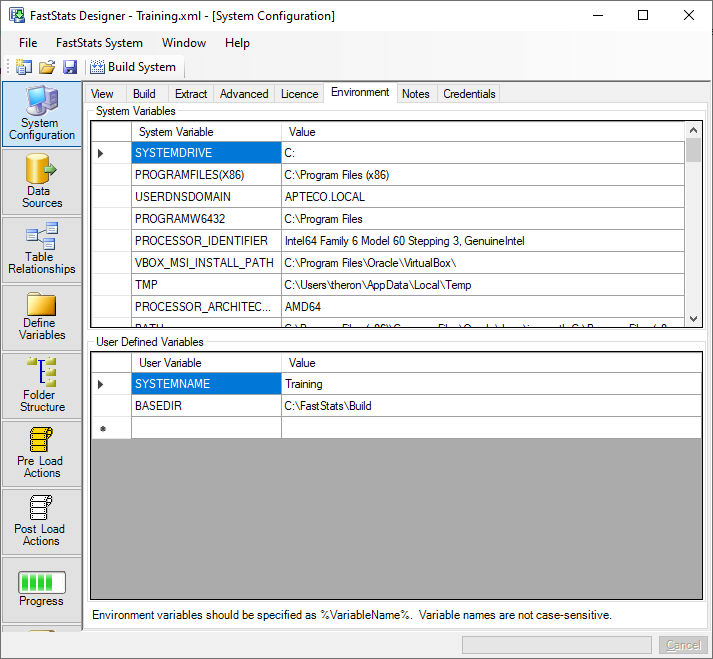Select the SYSTEMDRIVE variable cell
Viewport: 713px width, 659px height.
(x=206, y=153)
